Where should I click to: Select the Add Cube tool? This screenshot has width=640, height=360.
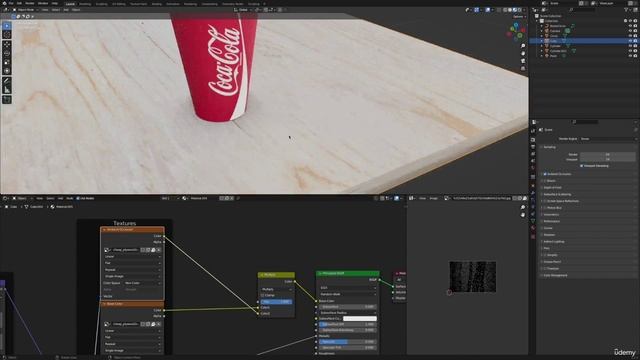7,99
